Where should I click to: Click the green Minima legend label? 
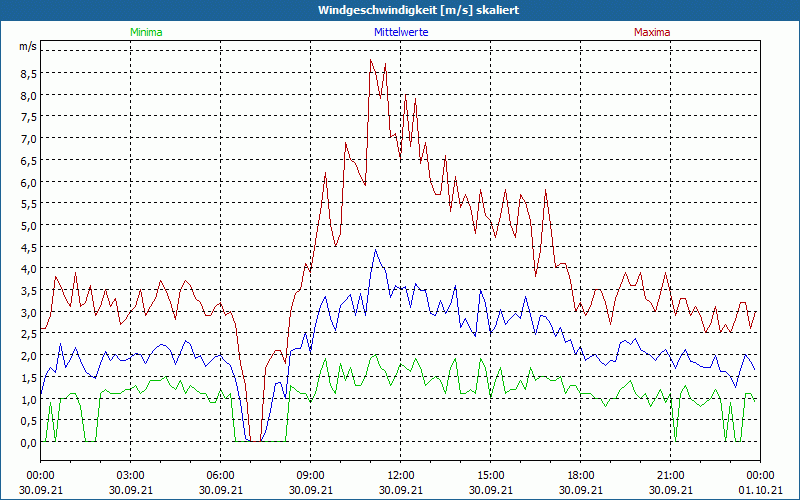(x=146, y=32)
